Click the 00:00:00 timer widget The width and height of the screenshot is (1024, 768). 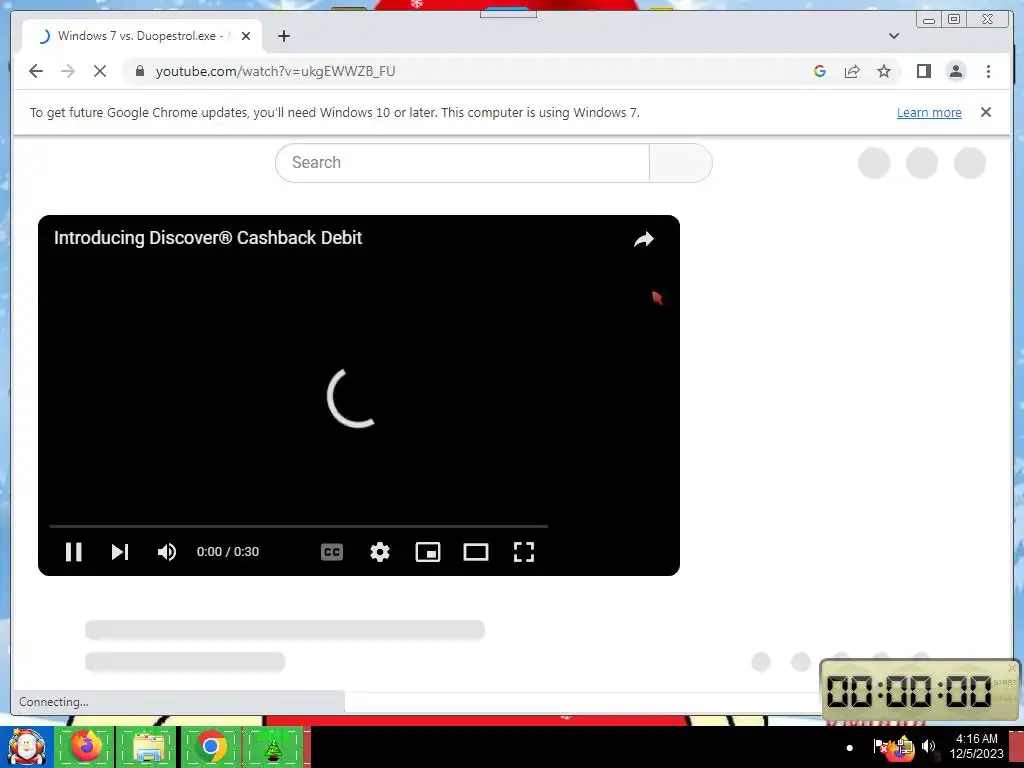[920, 690]
